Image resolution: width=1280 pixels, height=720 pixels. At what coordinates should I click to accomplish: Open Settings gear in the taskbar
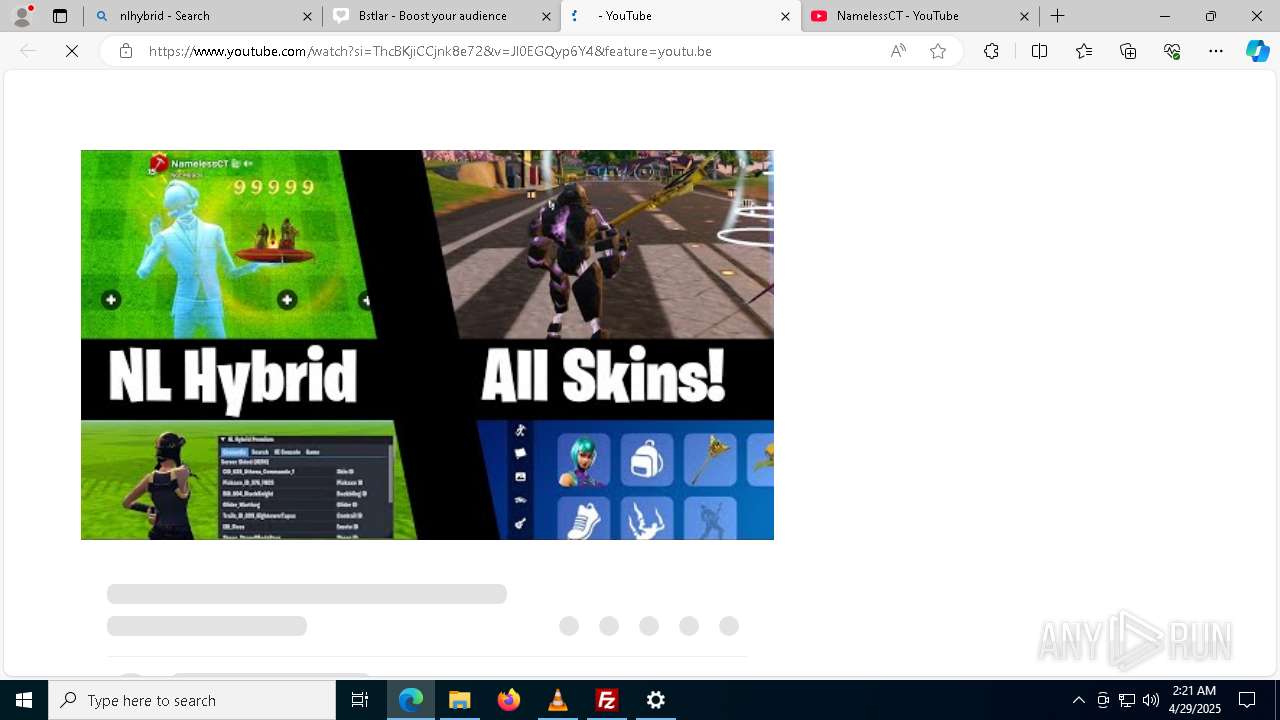pos(656,700)
